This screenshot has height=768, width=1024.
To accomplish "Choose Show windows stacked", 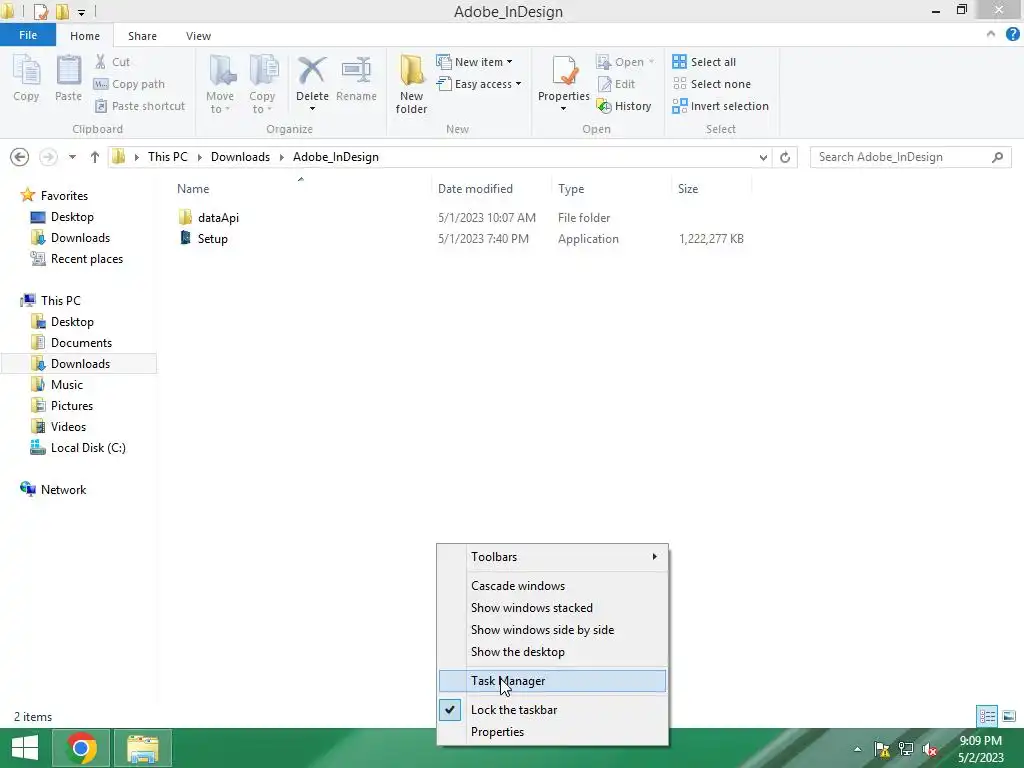I will (x=552, y=608).
